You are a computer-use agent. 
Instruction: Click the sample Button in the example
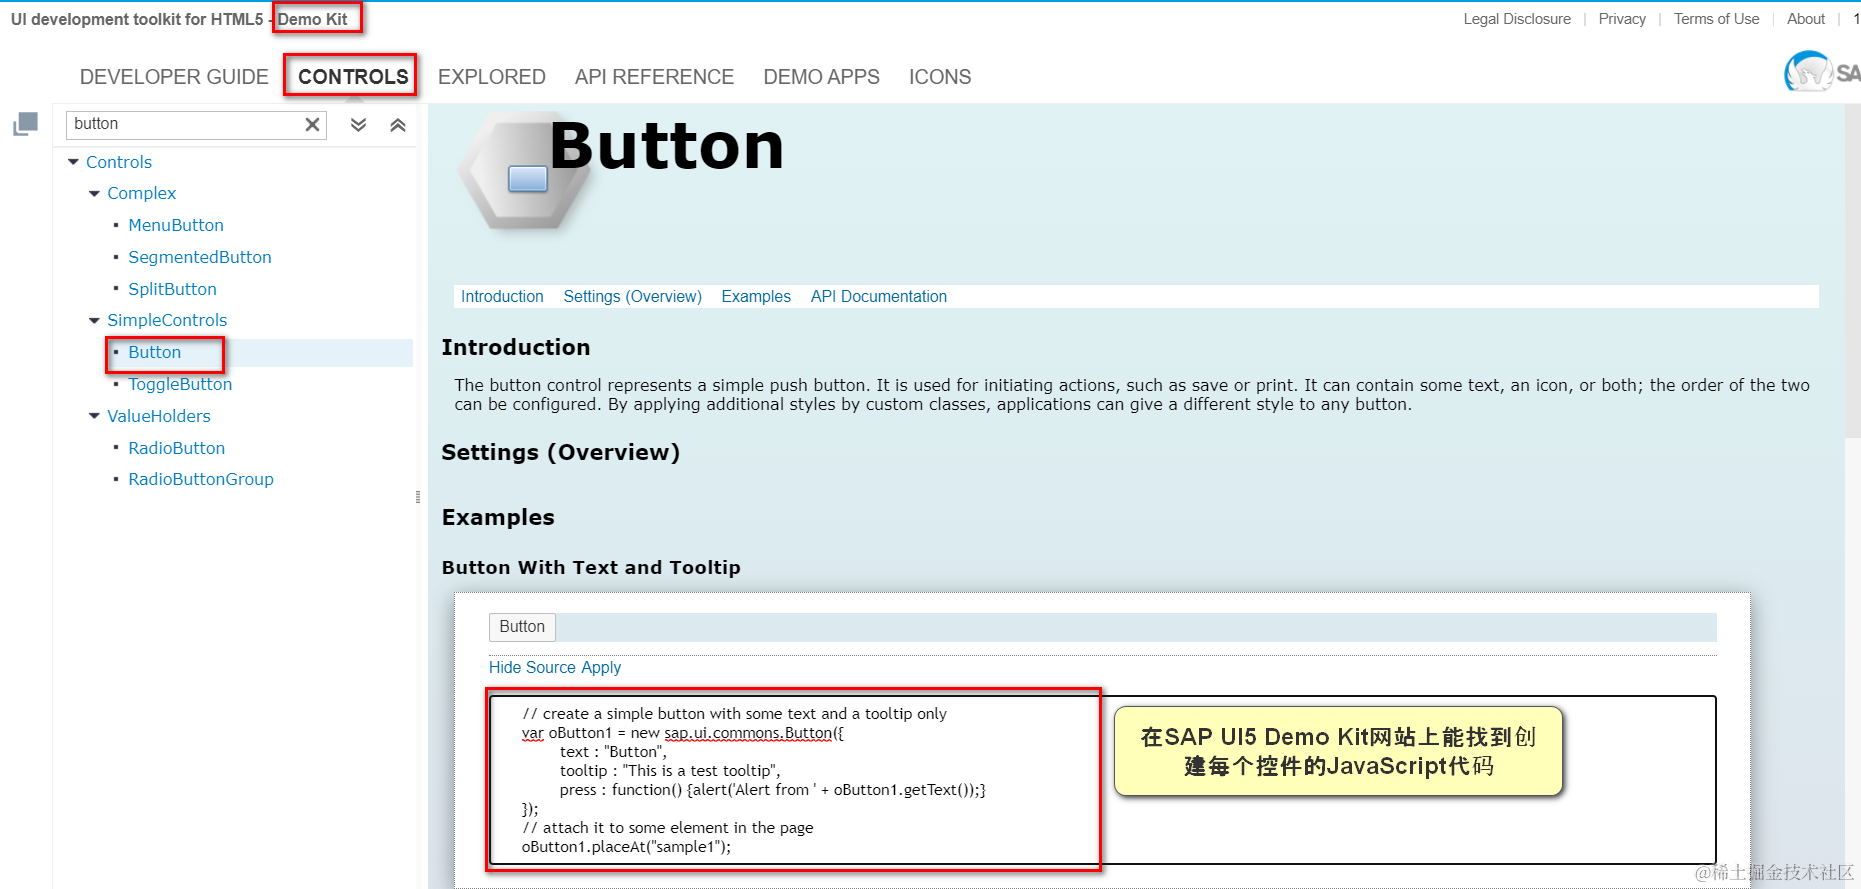(522, 627)
